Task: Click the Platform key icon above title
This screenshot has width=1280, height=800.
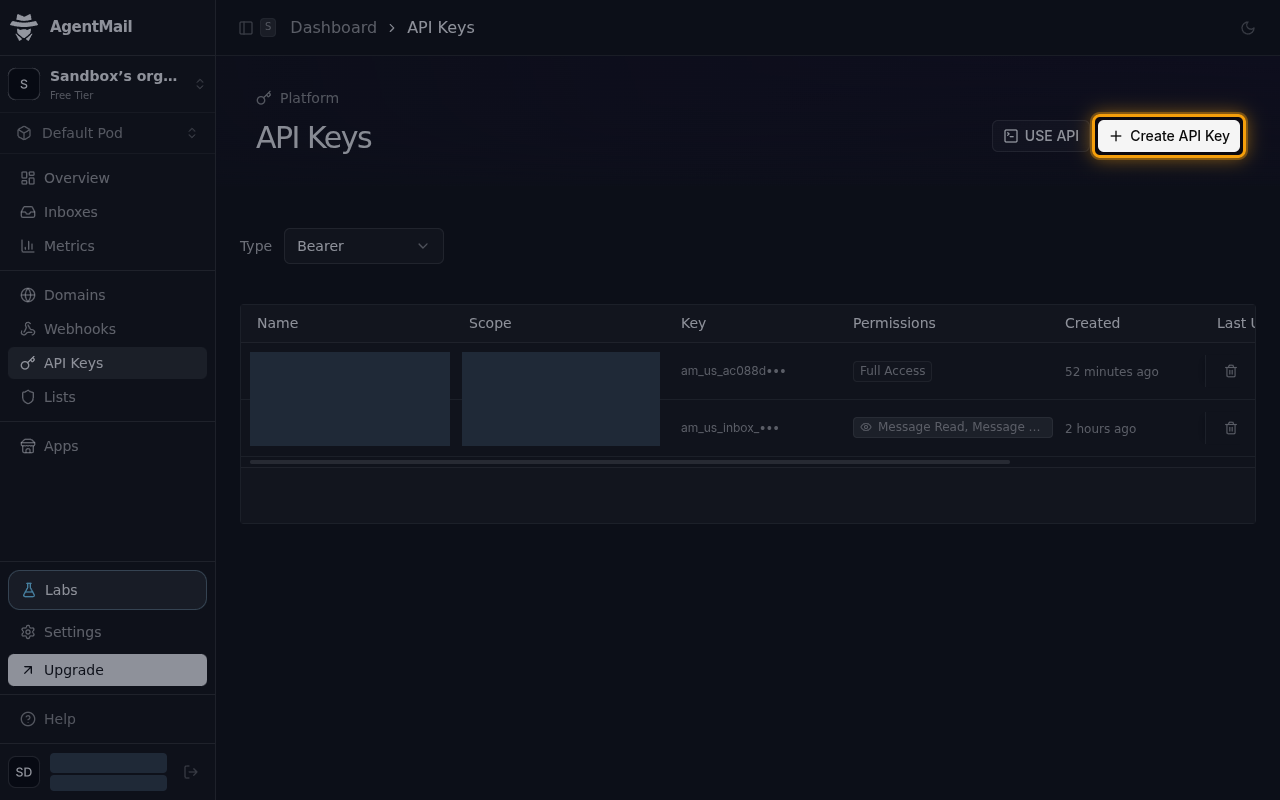Action: 264,98
